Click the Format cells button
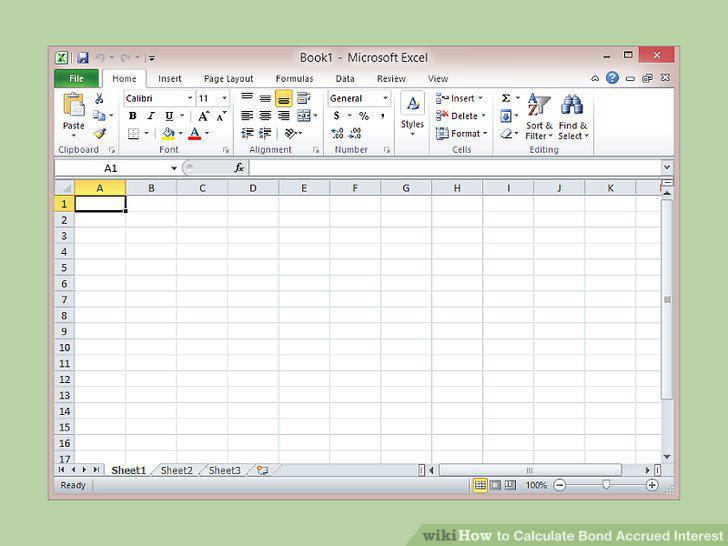 tap(462, 134)
